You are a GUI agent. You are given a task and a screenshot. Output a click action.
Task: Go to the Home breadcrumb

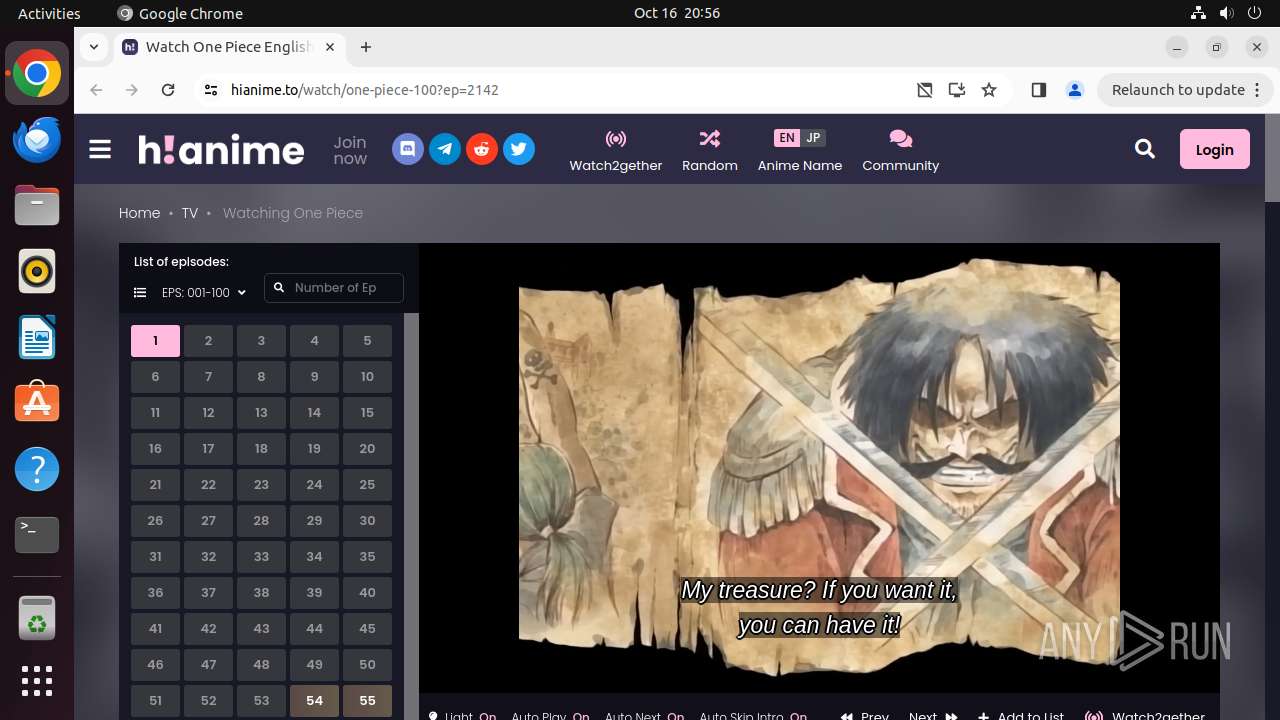click(139, 213)
